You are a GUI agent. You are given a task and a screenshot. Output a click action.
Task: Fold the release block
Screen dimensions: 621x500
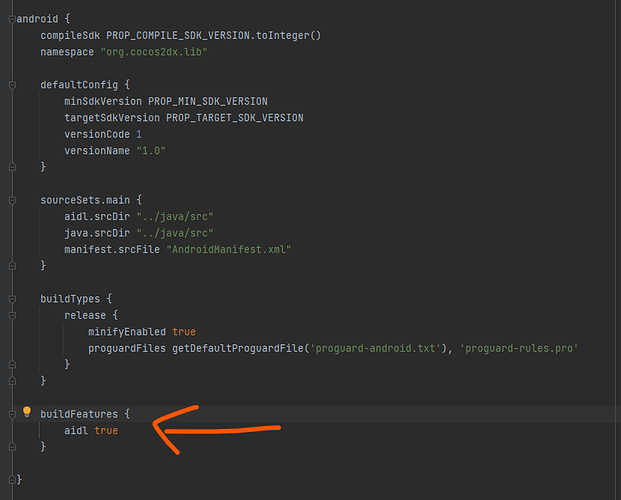11,315
